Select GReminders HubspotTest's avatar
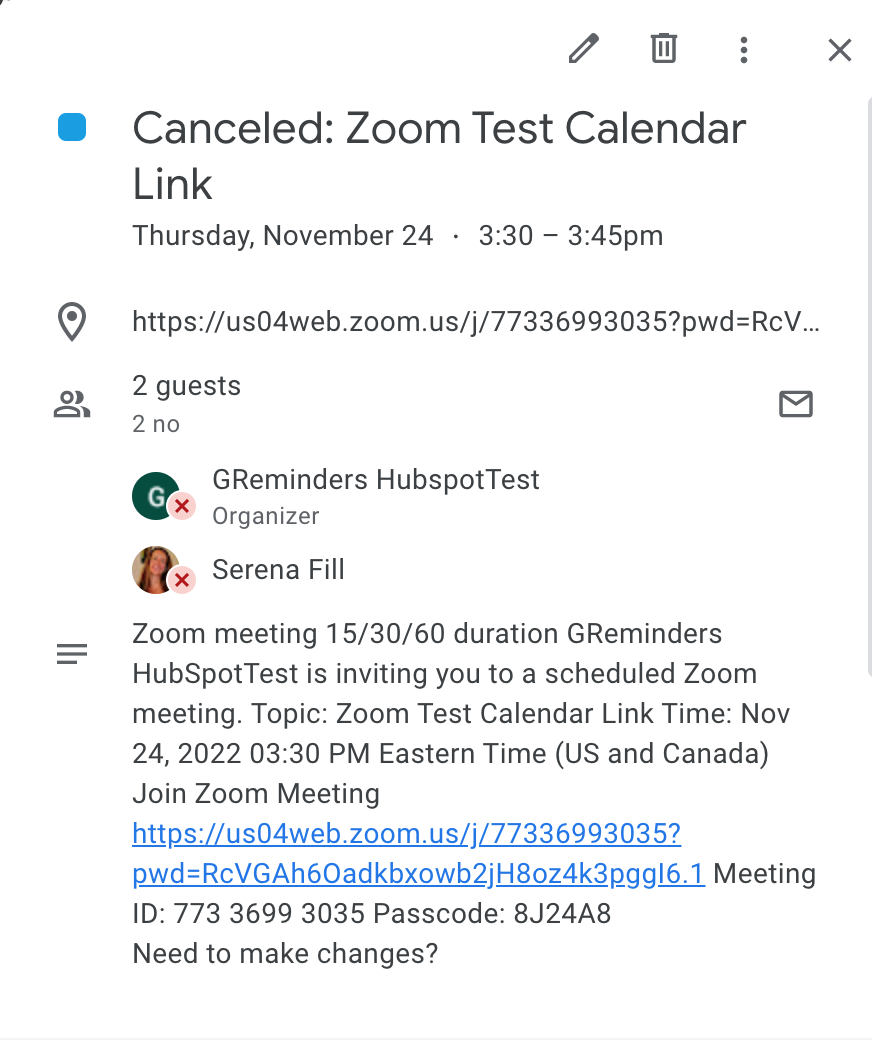 pos(155,494)
